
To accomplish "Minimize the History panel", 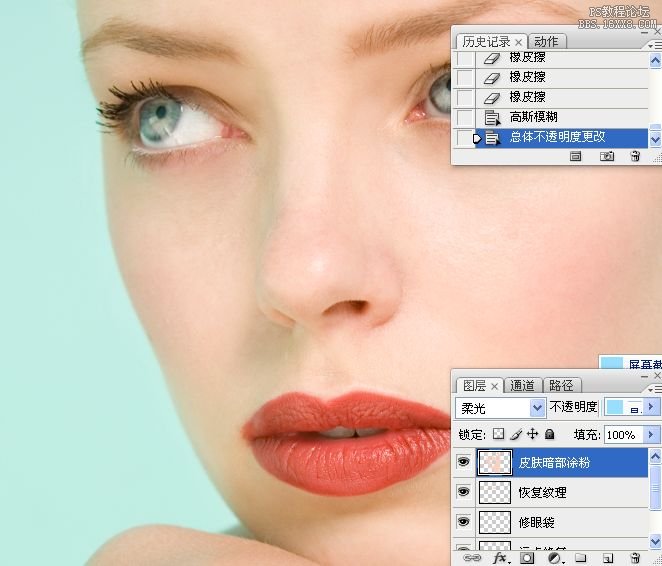I will point(644,32).
